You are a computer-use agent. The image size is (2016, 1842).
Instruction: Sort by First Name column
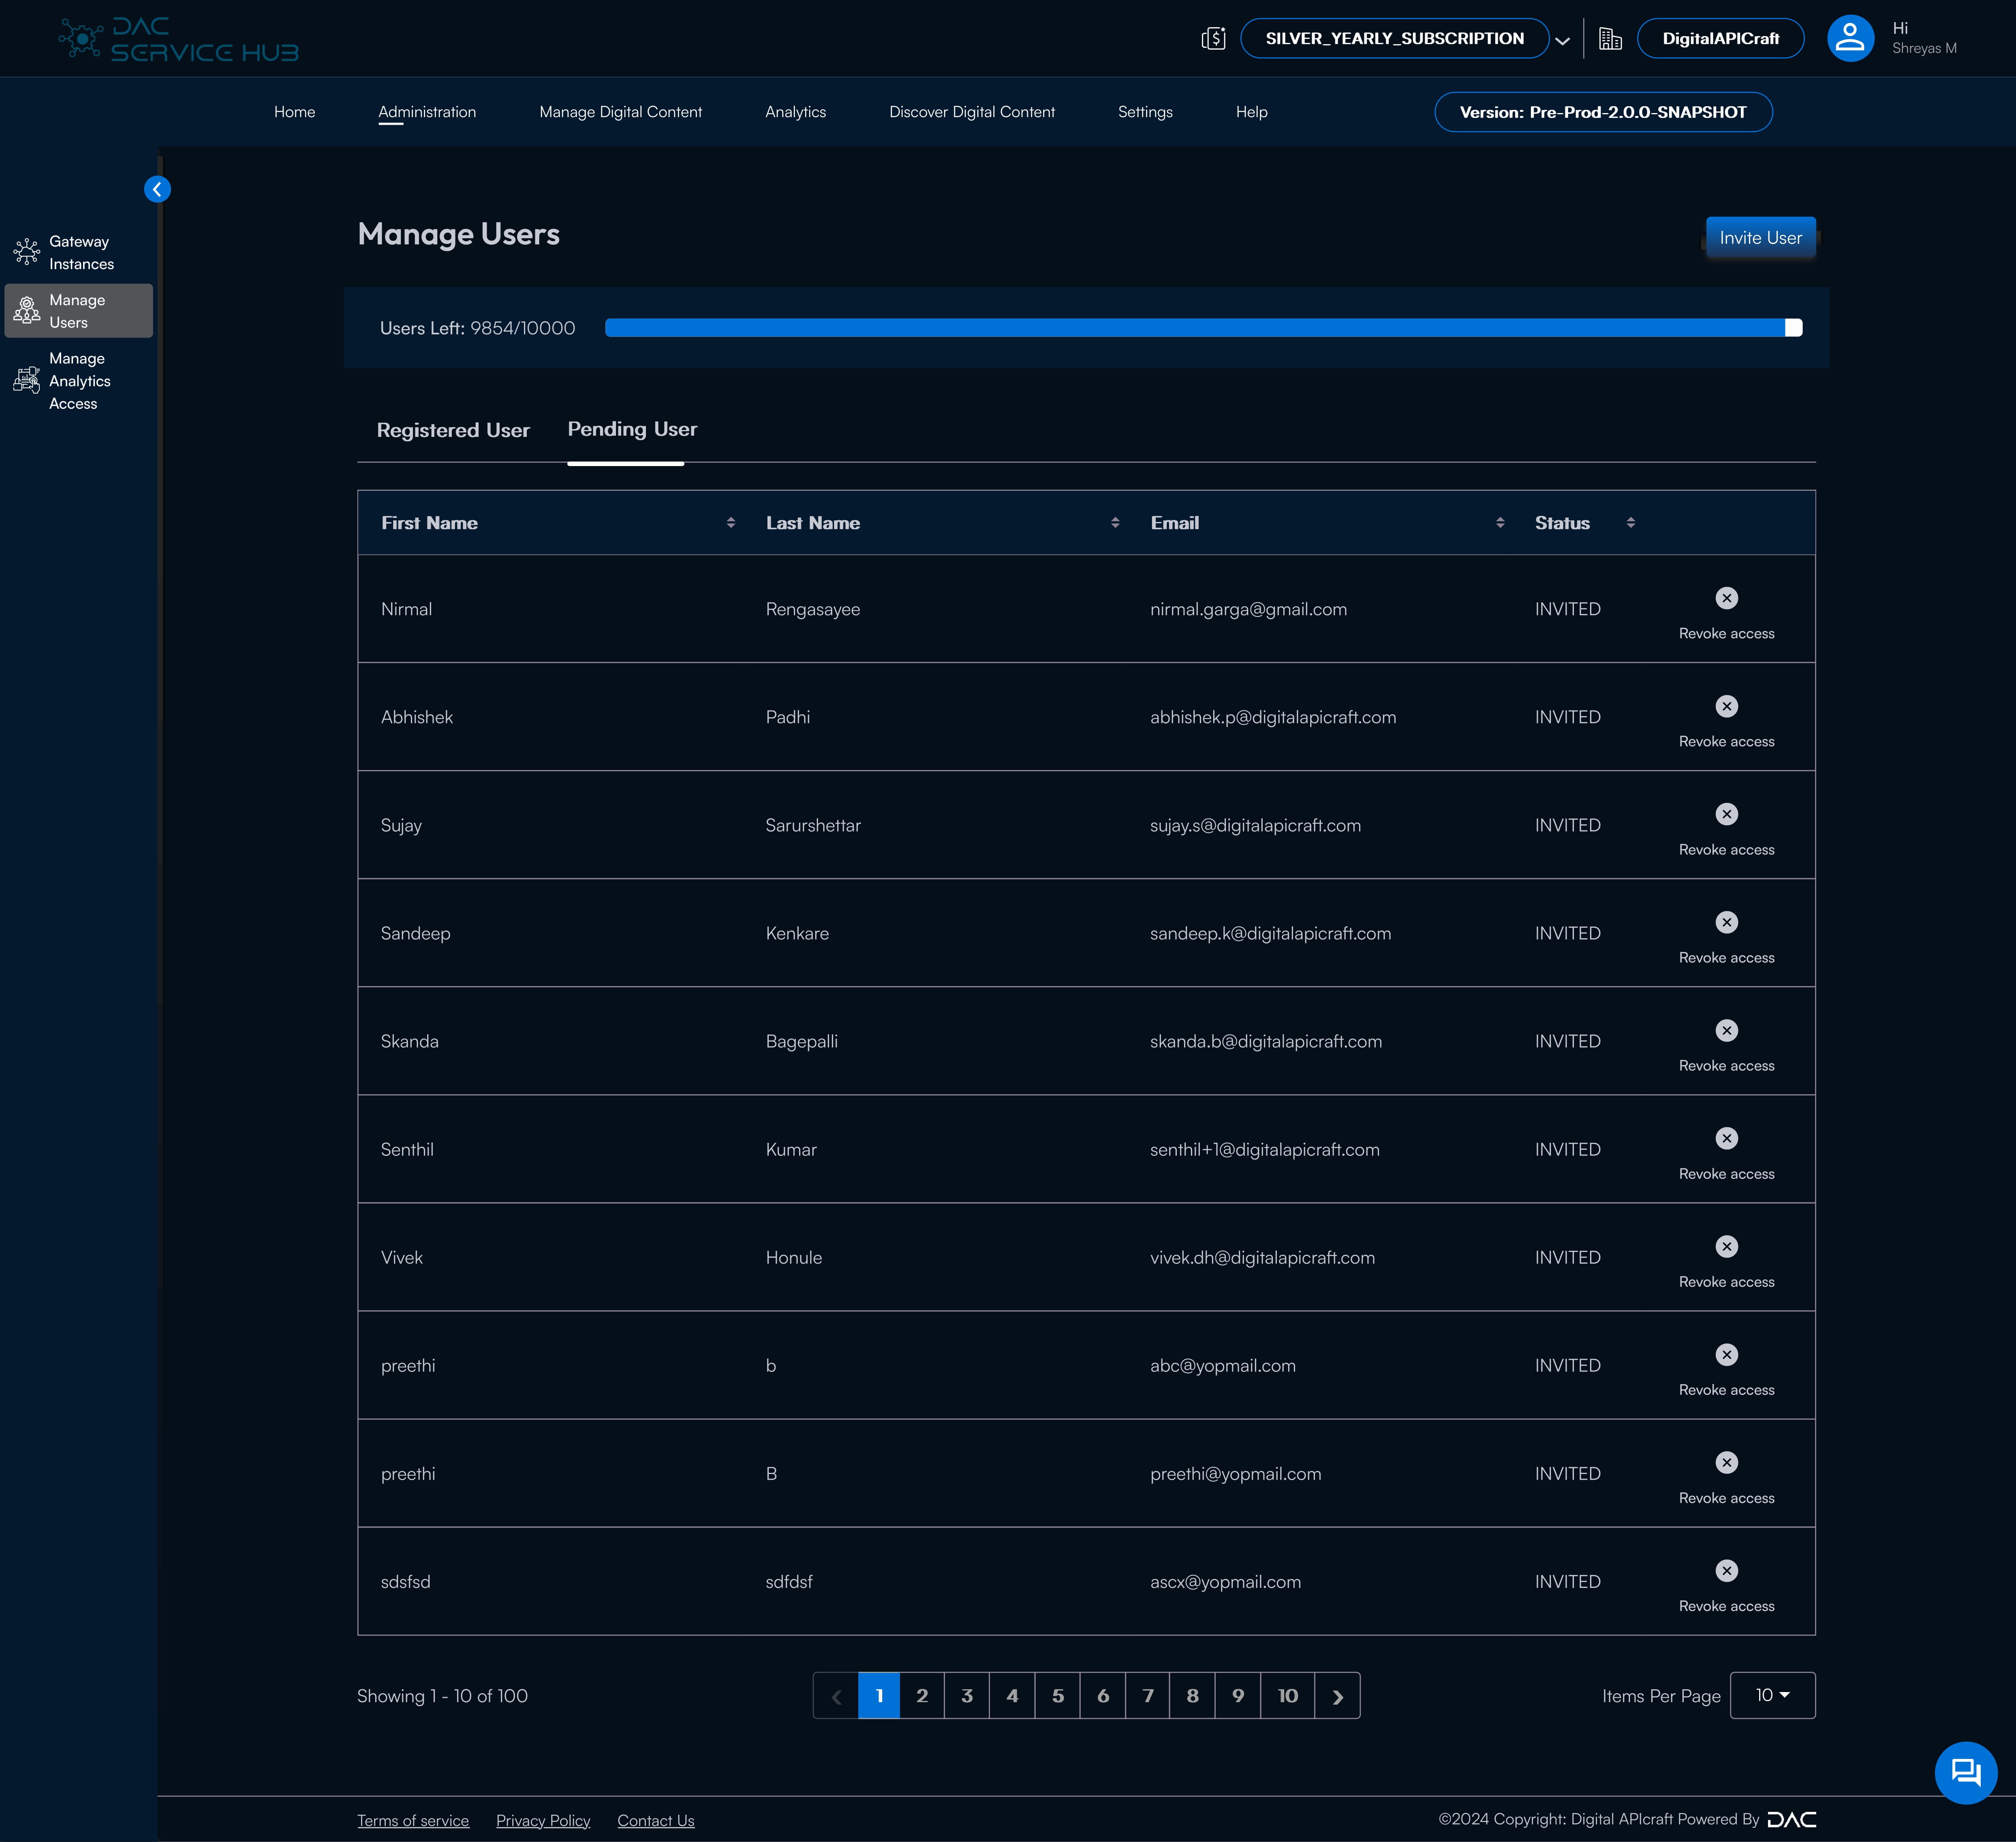tap(731, 523)
